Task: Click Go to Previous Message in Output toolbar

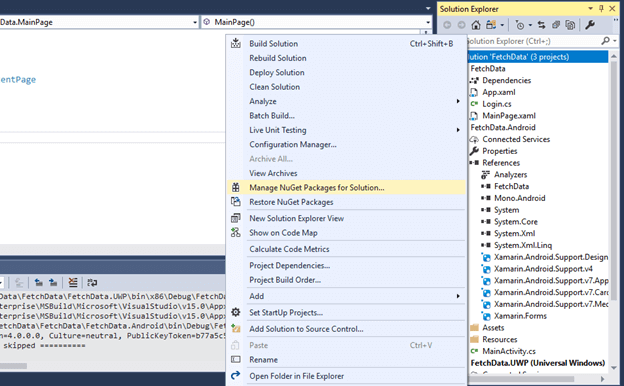Action: click(x=39, y=283)
